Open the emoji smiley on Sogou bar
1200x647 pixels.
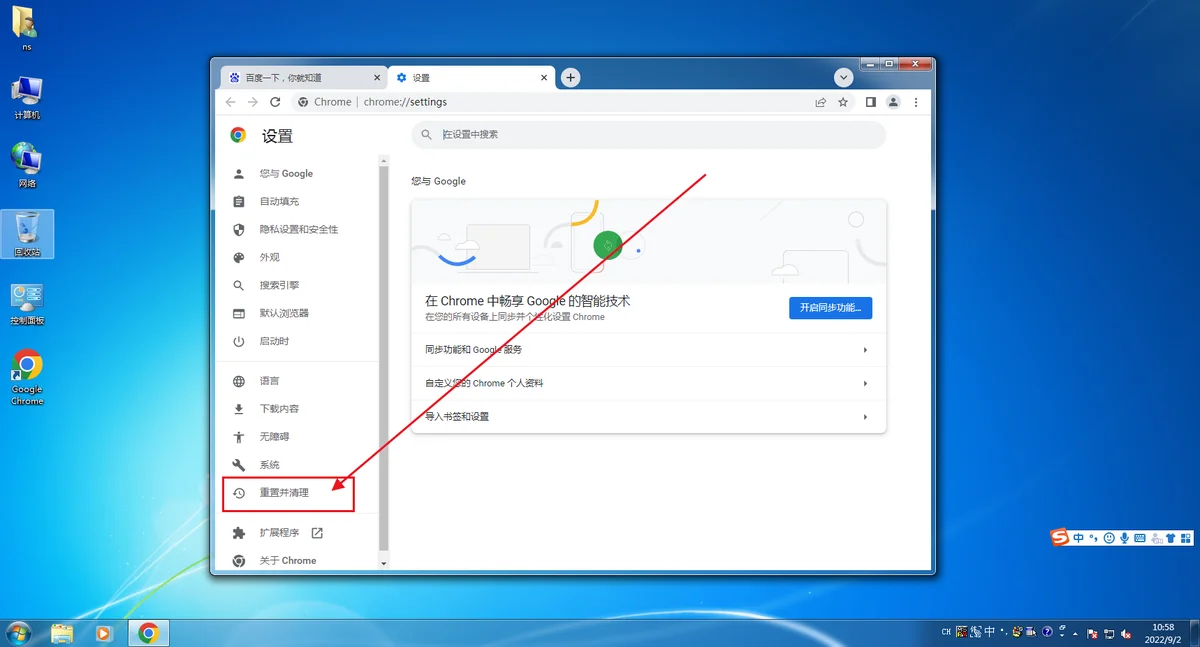1109,538
